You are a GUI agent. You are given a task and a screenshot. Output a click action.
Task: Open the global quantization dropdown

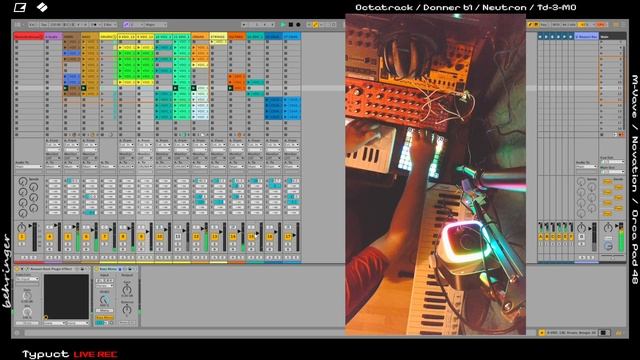point(109,24)
